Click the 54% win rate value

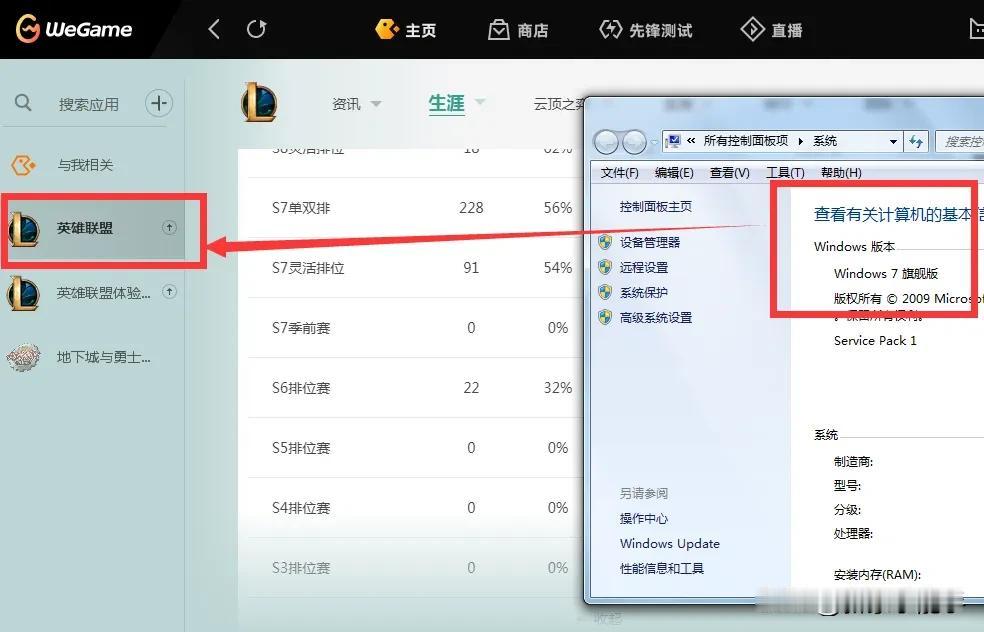[x=557, y=268]
